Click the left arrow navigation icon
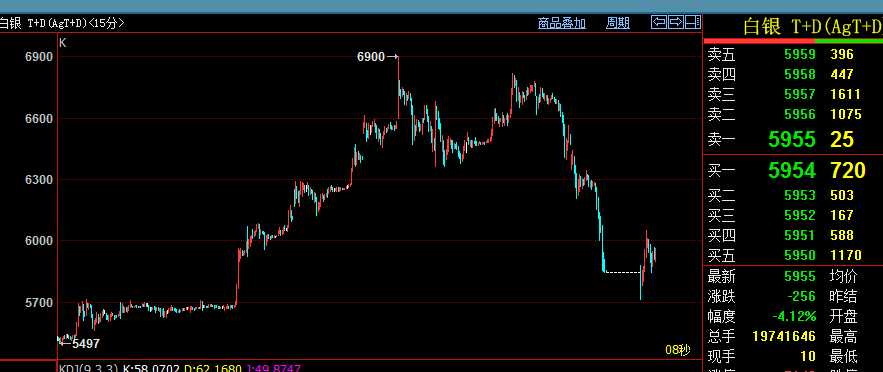 [x=659, y=22]
